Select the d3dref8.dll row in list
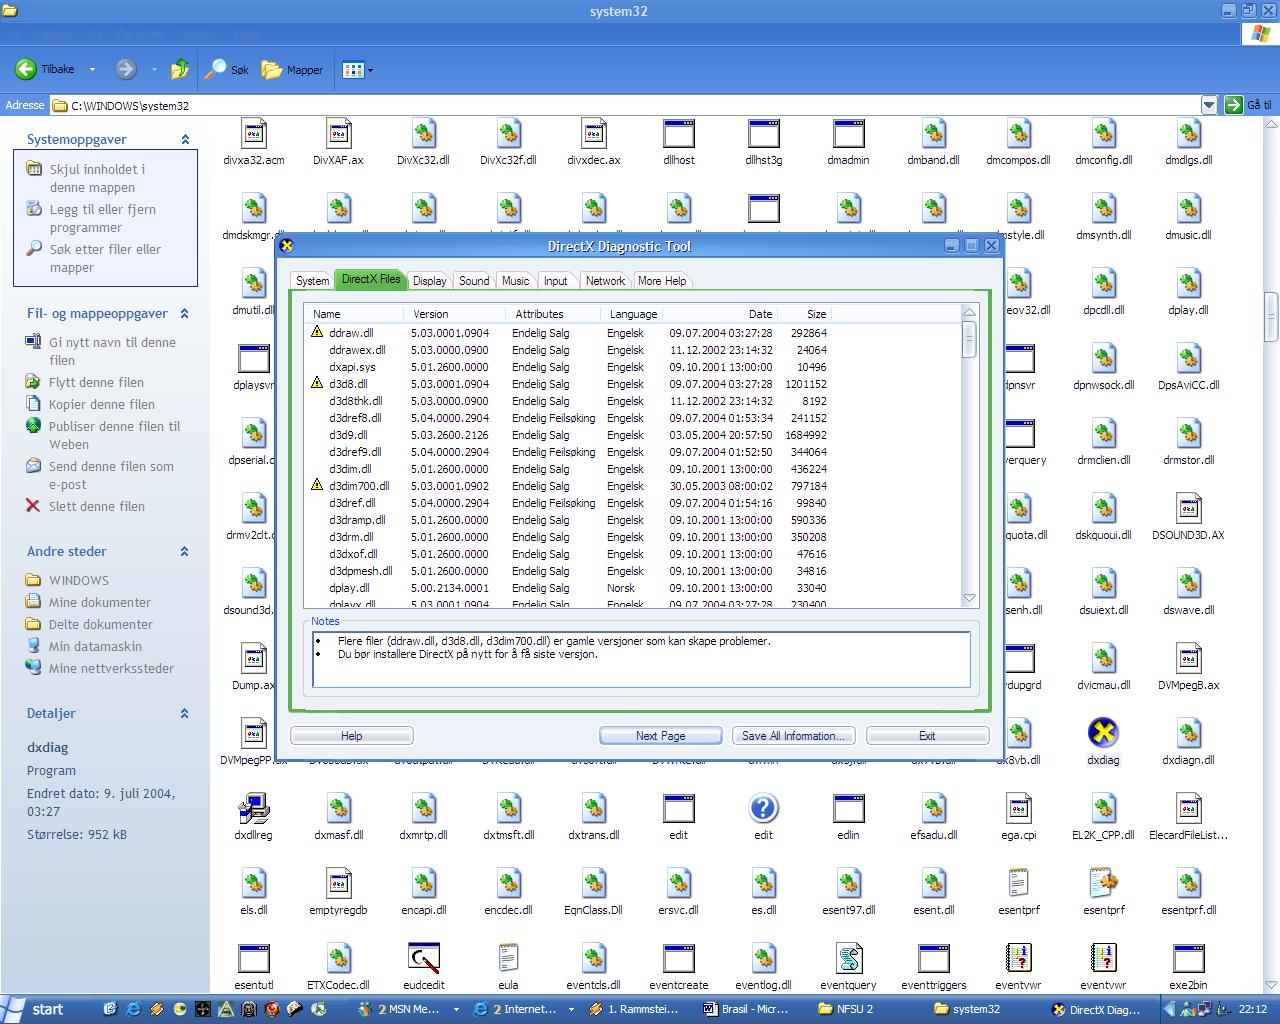The image size is (1280, 1024). point(568,418)
